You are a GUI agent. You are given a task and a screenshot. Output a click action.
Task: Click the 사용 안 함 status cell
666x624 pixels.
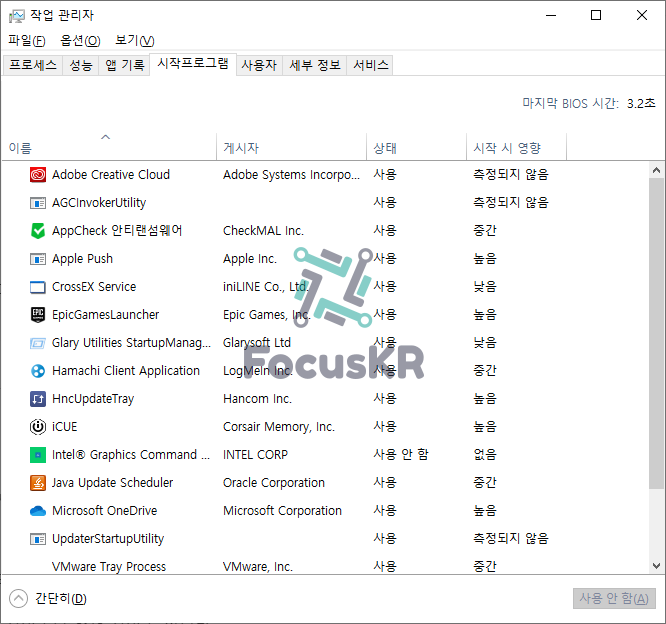401,455
